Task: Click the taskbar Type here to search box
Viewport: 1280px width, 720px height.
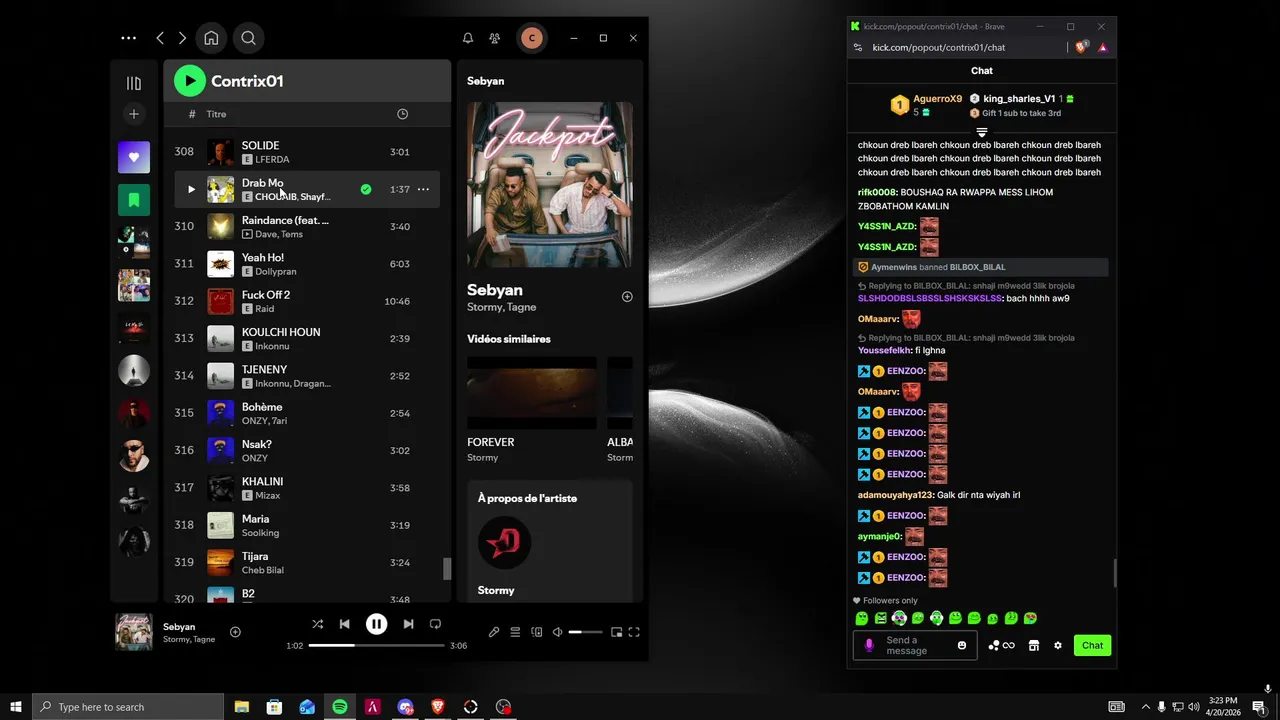Action: click(128, 707)
